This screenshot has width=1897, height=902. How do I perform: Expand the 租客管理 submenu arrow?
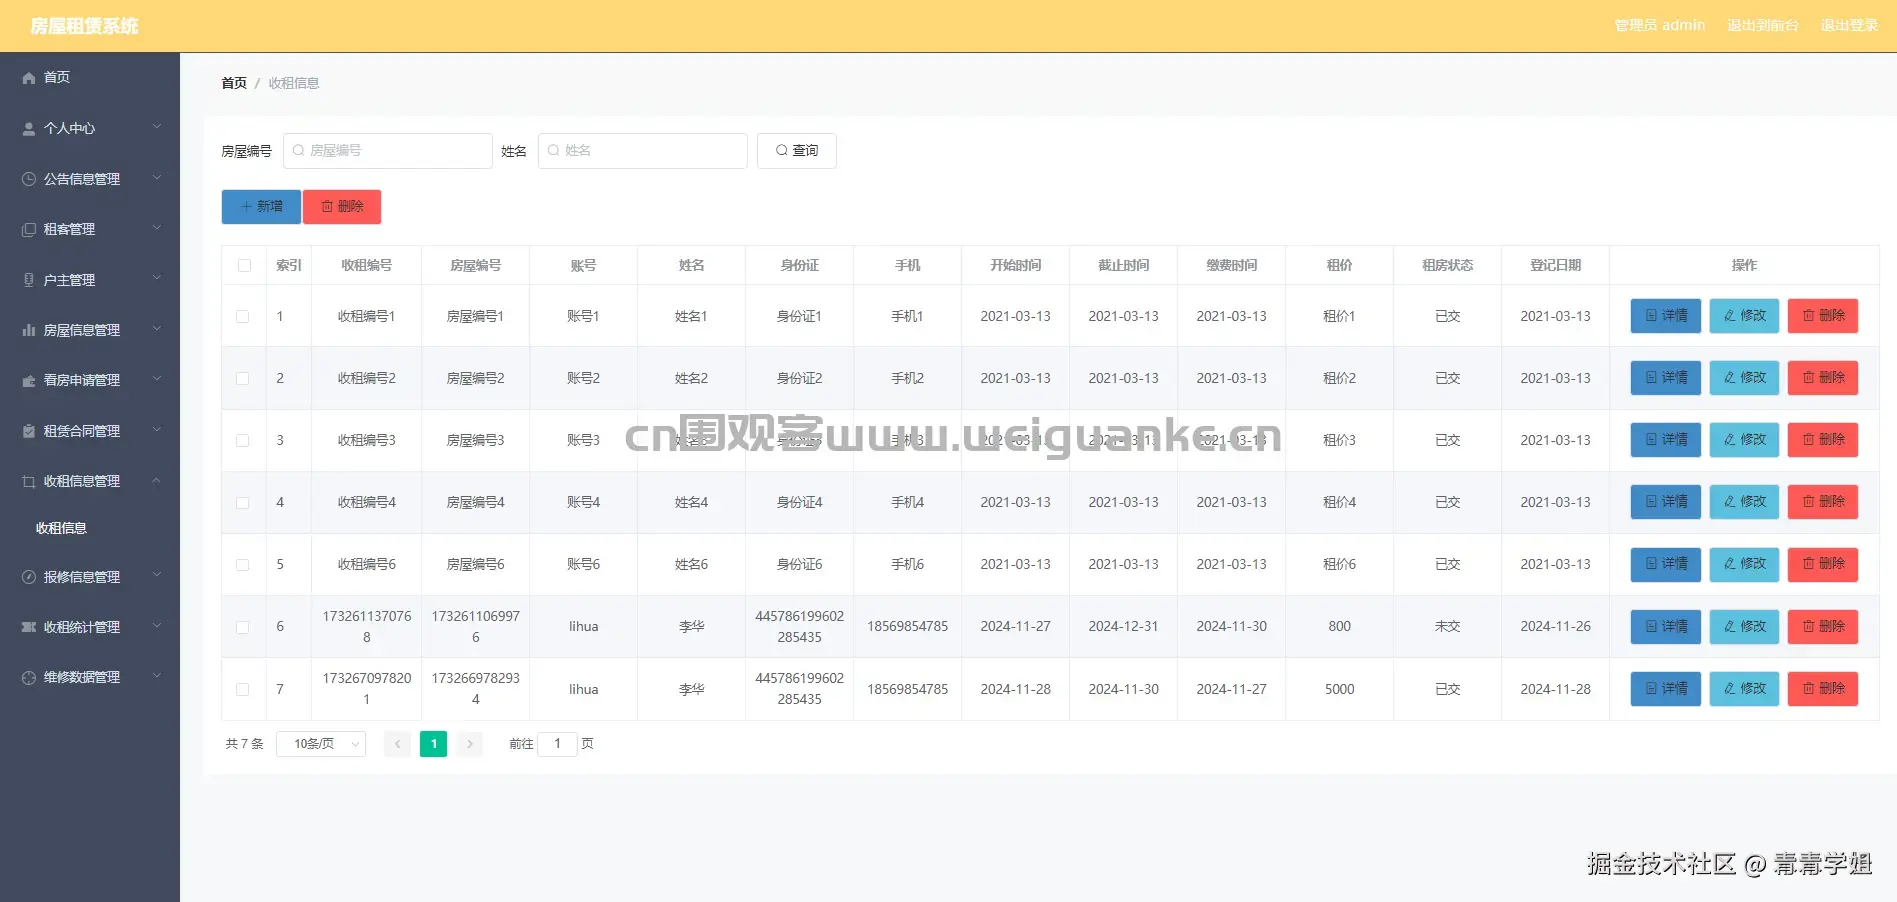point(157,228)
